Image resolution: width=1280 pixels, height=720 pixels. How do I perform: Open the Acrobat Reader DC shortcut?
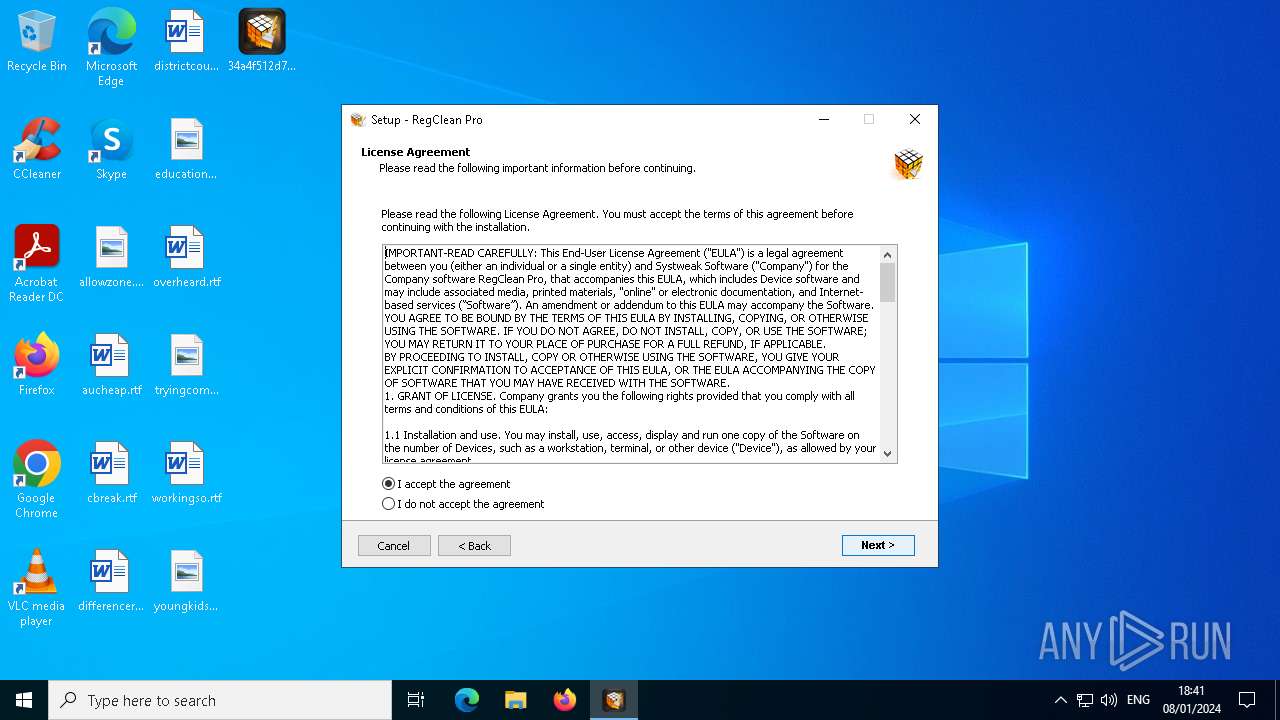click(x=37, y=264)
